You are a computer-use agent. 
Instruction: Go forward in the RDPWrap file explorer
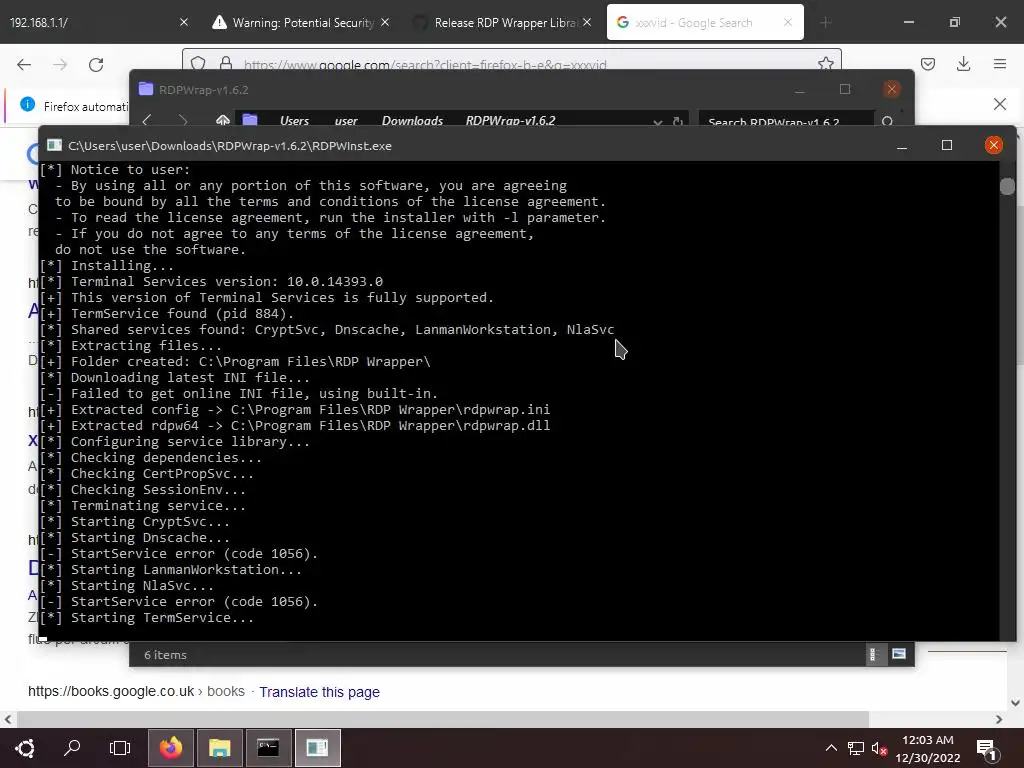pos(184,121)
